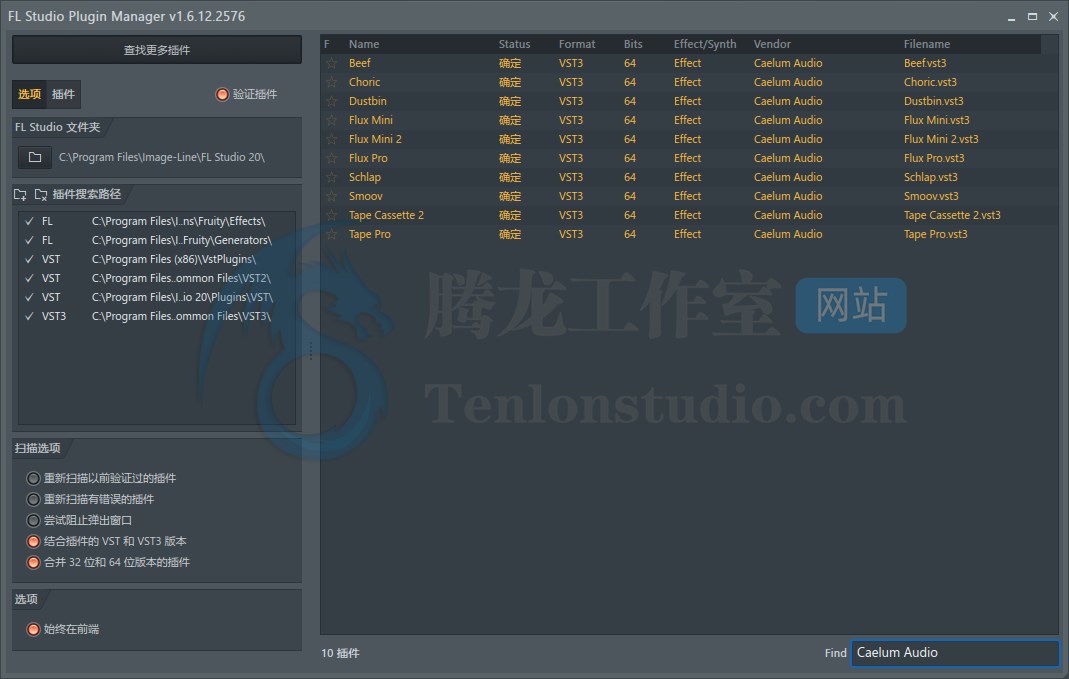Select the Dustbin plugin name
This screenshot has height=679, width=1069.
pyautogui.click(x=367, y=102)
